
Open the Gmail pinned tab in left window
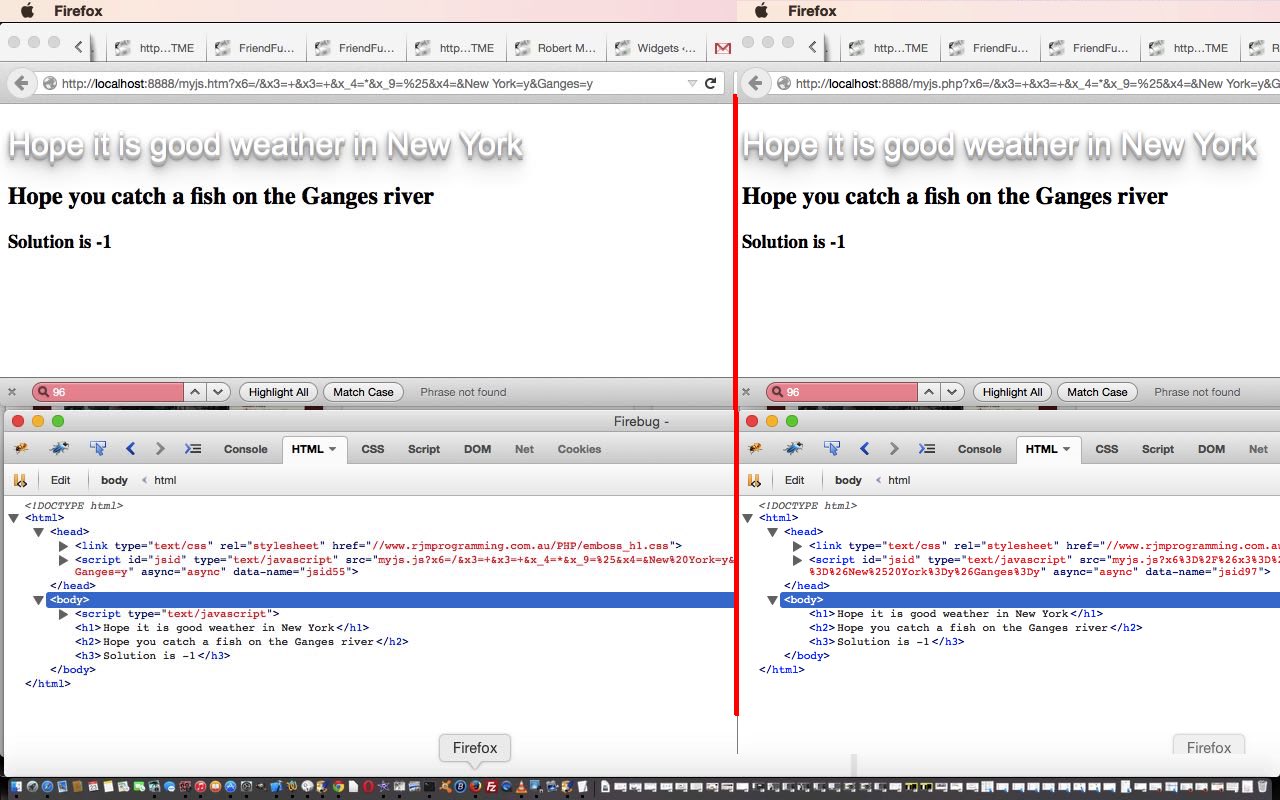(x=722, y=48)
